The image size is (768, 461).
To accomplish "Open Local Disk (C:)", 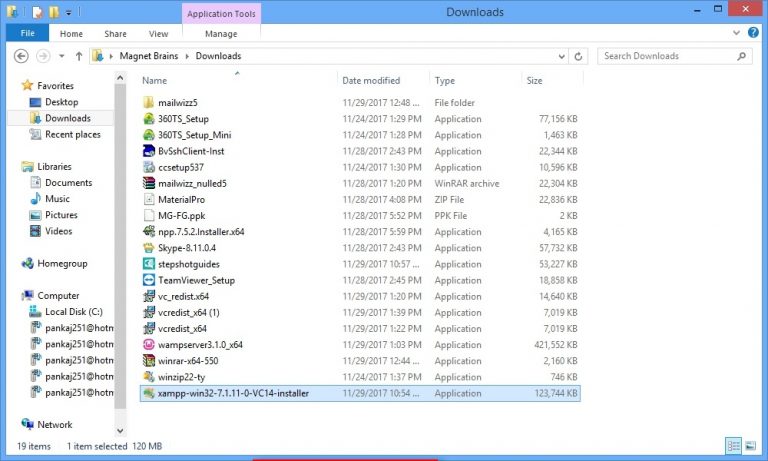I will [x=73, y=312].
